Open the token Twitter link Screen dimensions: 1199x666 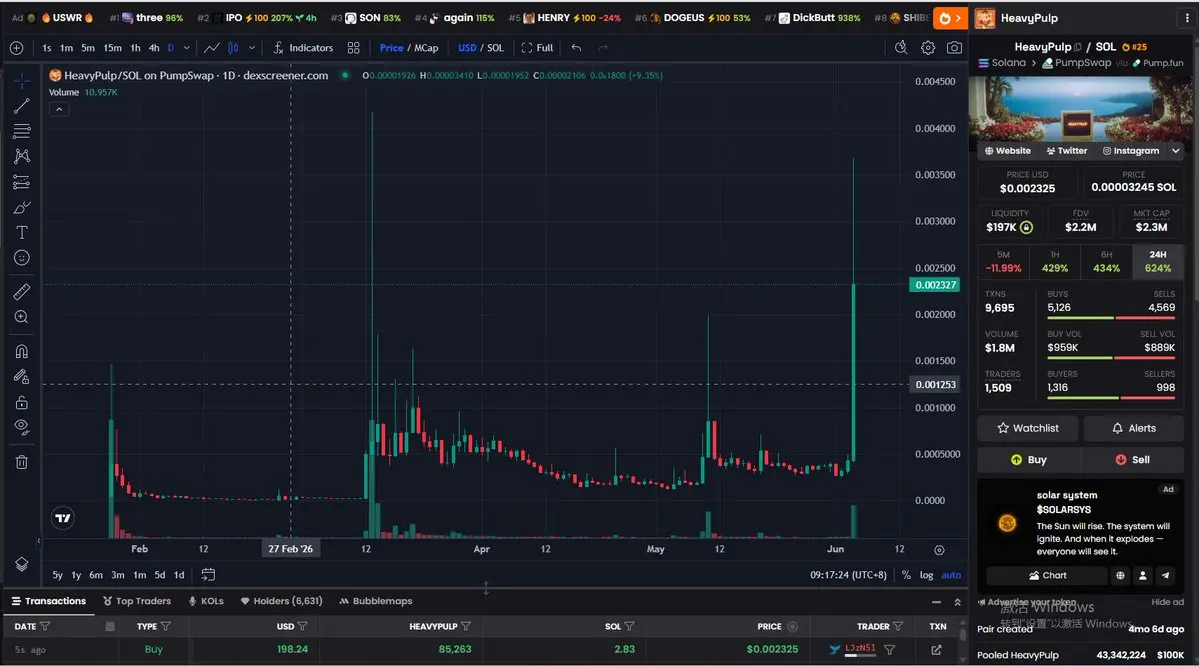(1067, 151)
